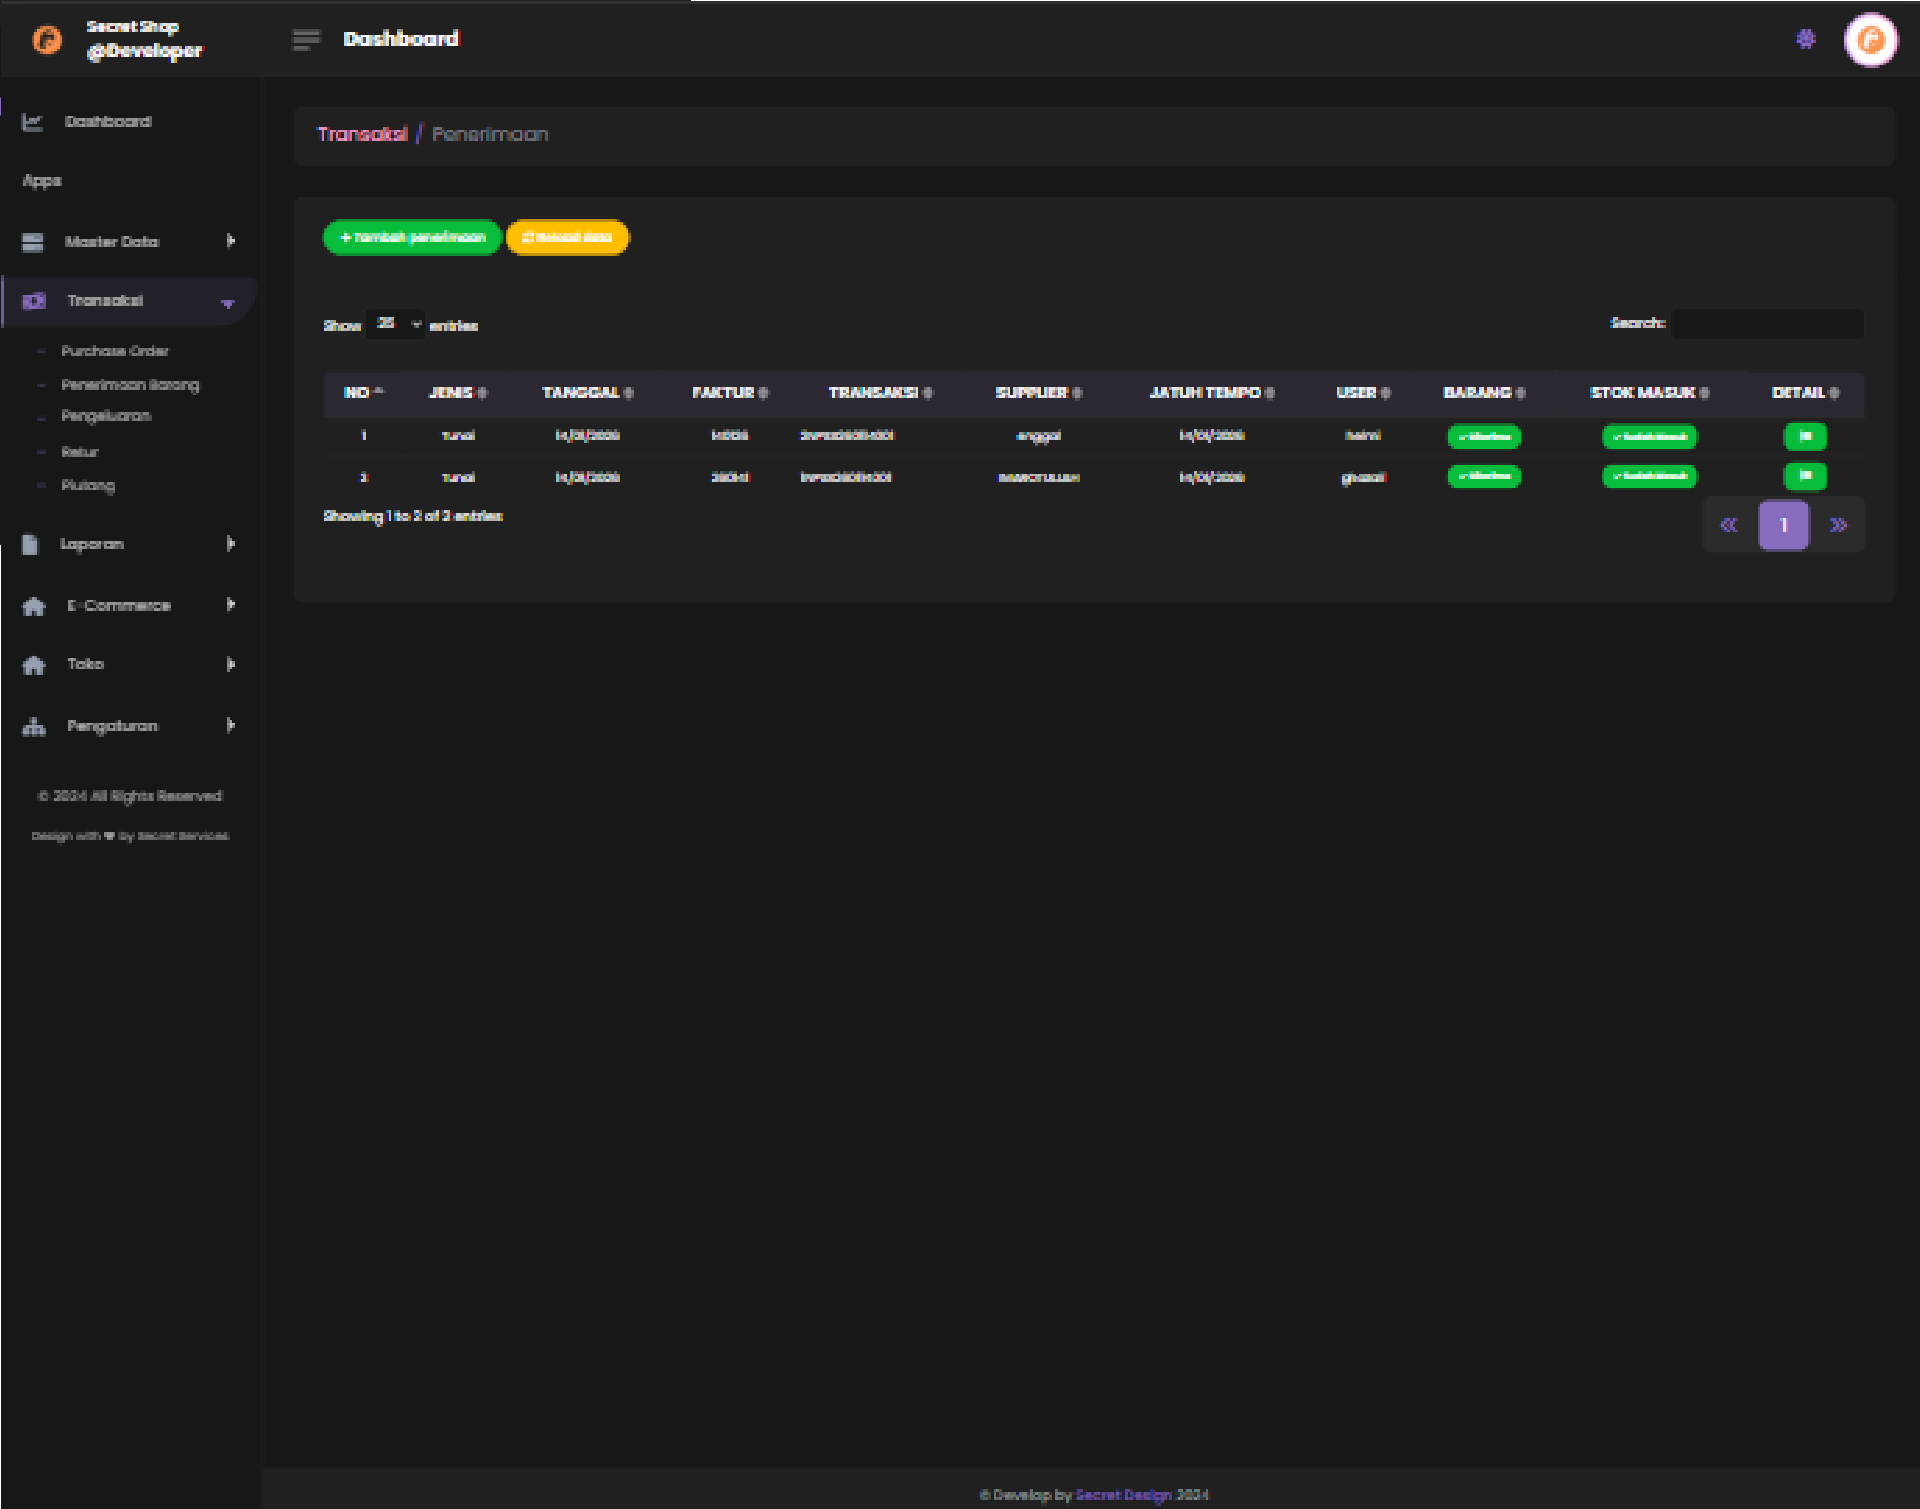Screen dimensions: 1920x1509
Task: Open detail icon for row 1
Action: point(1805,437)
